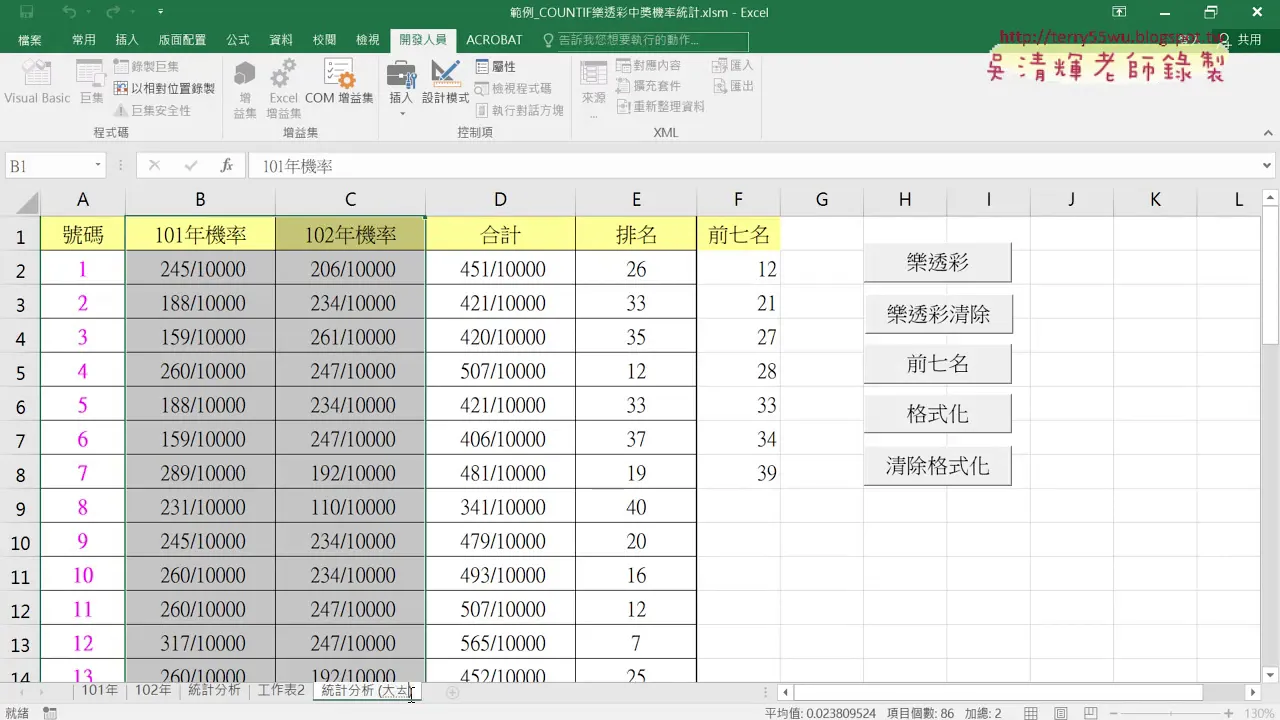Image resolution: width=1280 pixels, height=720 pixels.
Task: Open the Macros (巨集) dialog
Action: 91,82
